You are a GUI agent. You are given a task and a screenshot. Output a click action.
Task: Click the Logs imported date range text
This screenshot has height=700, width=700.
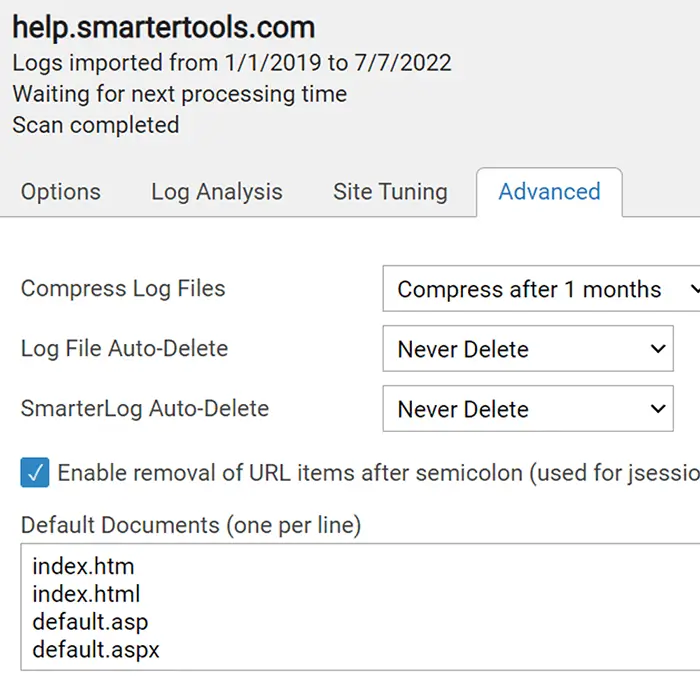pyautogui.click(x=232, y=62)
